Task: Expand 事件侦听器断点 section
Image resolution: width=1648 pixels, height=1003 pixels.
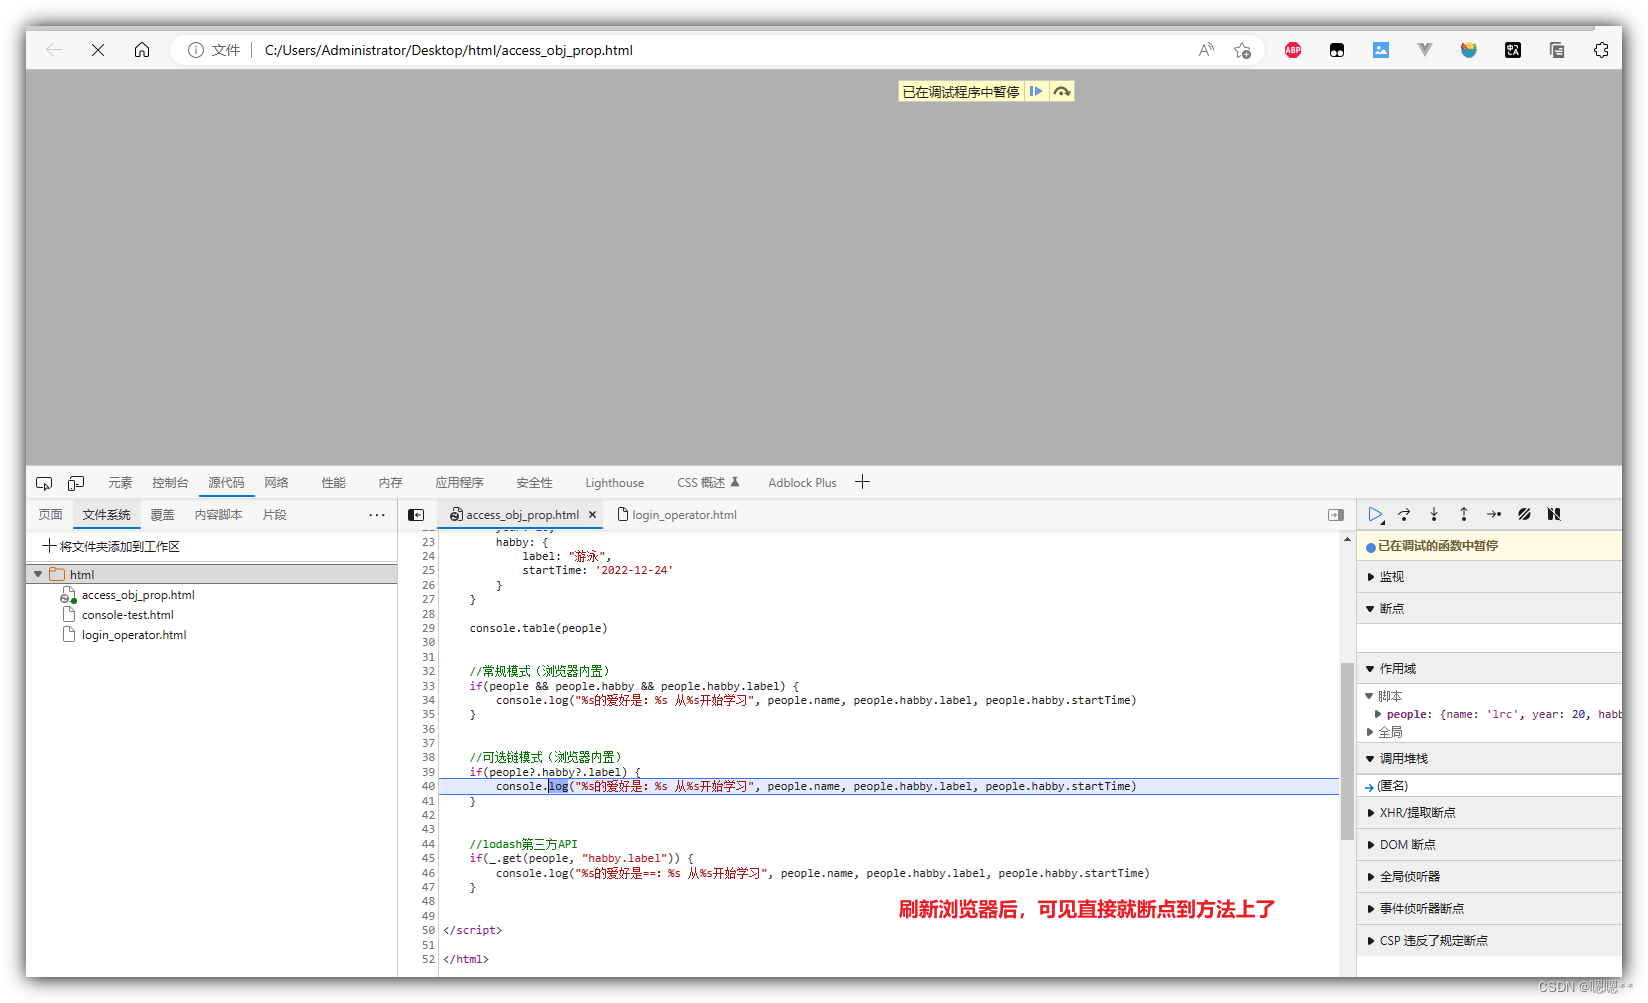Action: tap(1489, 909)
